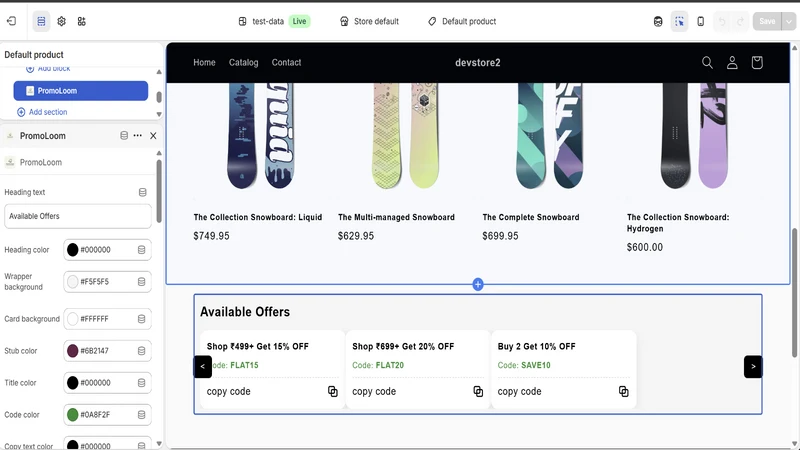Click the settings panel scrollbar
800x450 pixels.
159,191
